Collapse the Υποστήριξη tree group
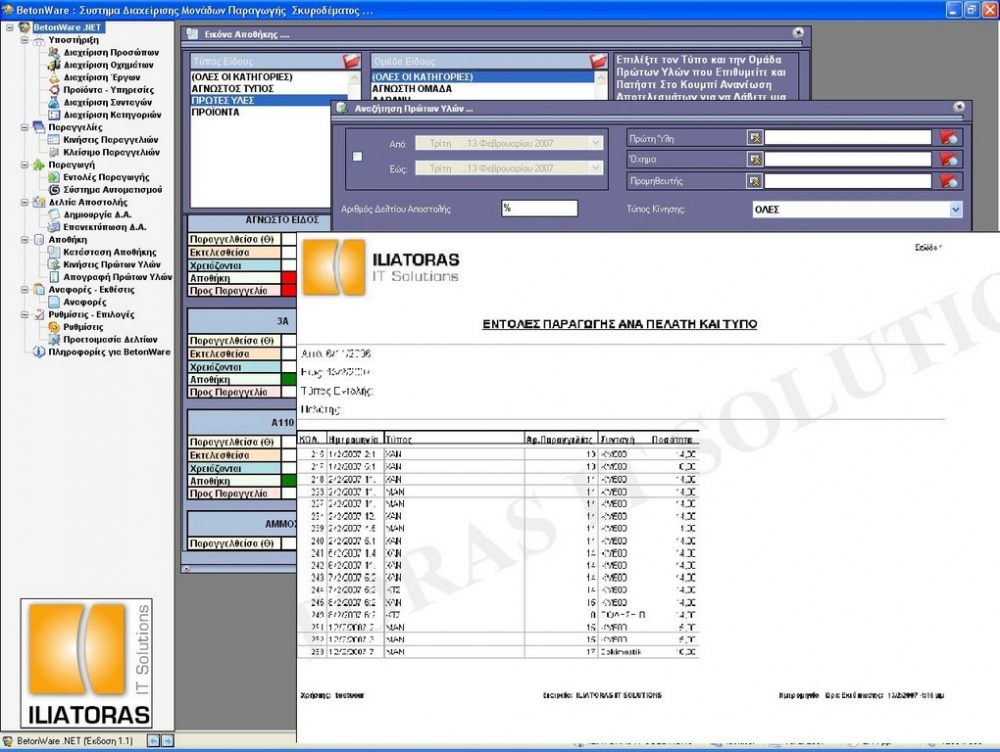The image size is (1000, 752). pyautogui.click(x=24, y=40)
